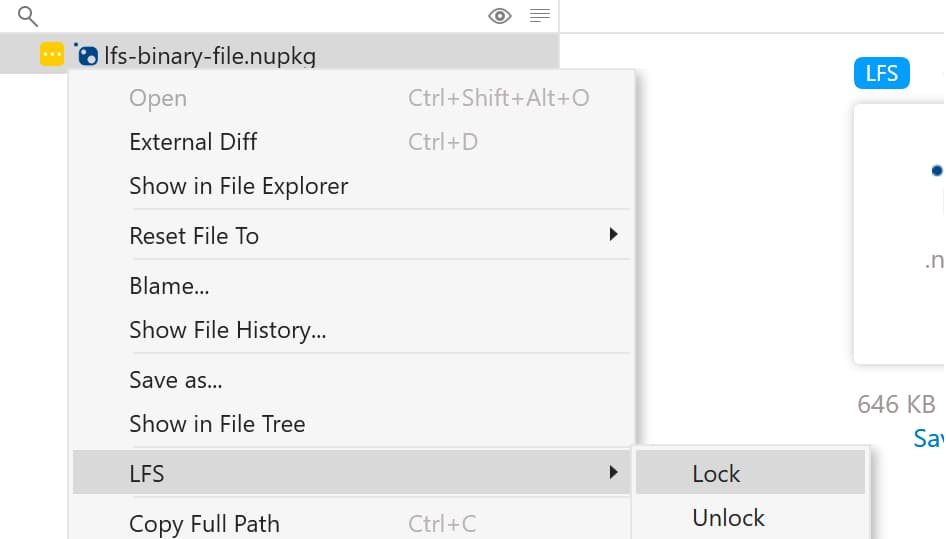946x539 pixels.
Task: Toggle the eye view-all-files icon
Action: [500, 16]
